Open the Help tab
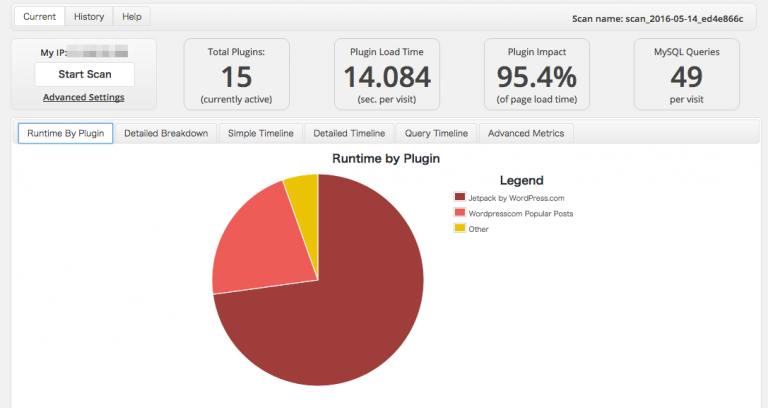Screen dimensions: 768x408 pos(131,17)
